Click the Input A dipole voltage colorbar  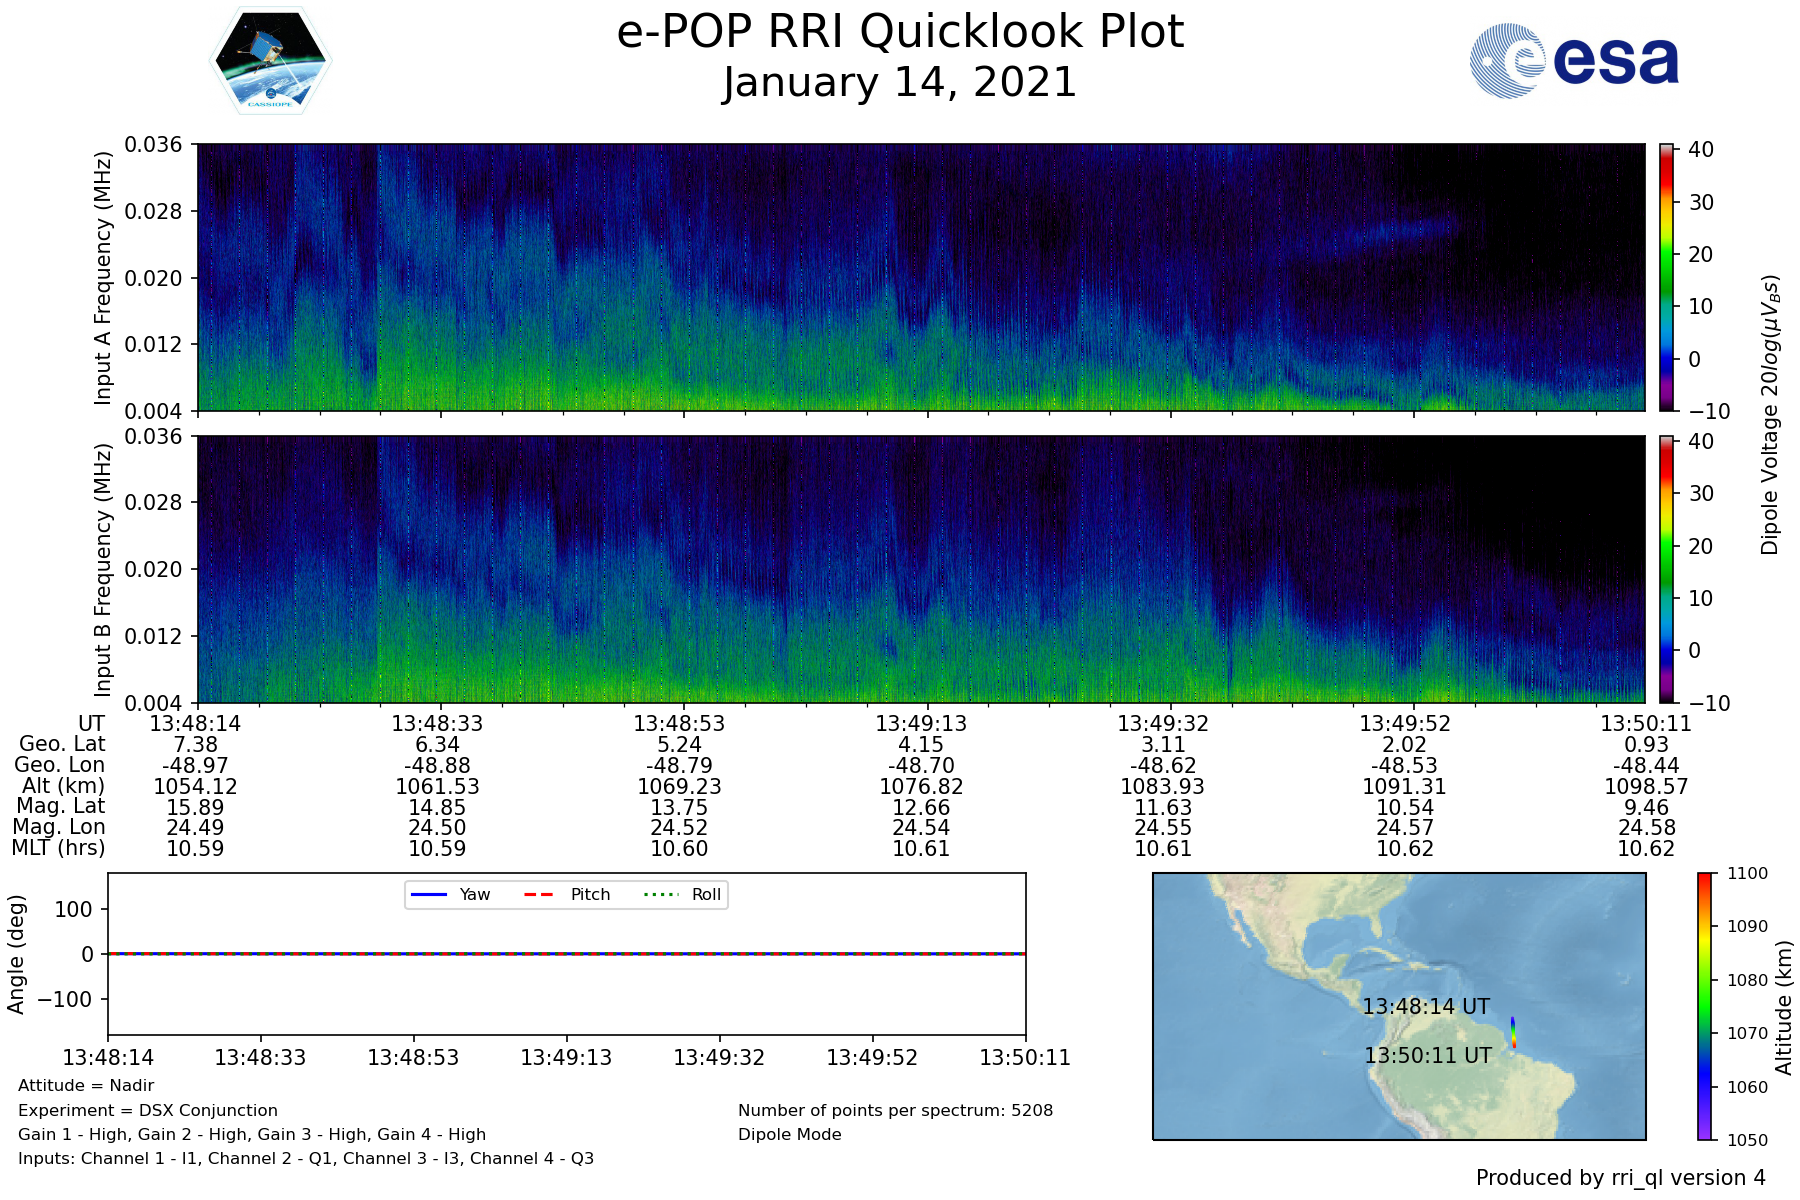[x=1666, y=277]
